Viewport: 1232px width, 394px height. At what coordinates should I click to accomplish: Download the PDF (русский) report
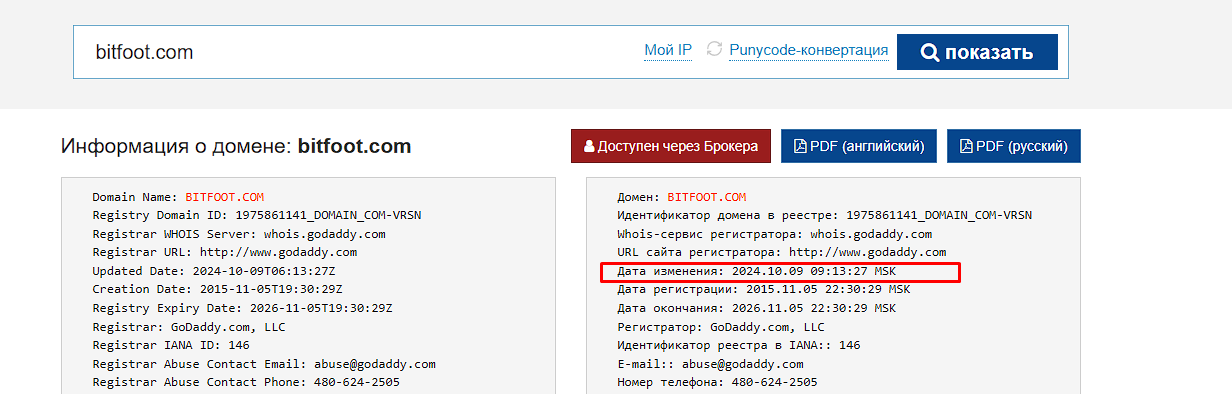[x=1014, y=146]
